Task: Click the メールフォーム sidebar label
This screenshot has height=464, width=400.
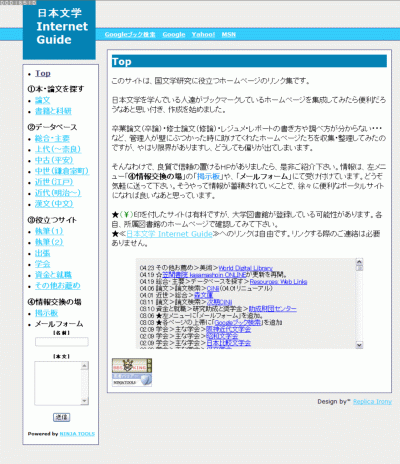Action: click(59, 324)
